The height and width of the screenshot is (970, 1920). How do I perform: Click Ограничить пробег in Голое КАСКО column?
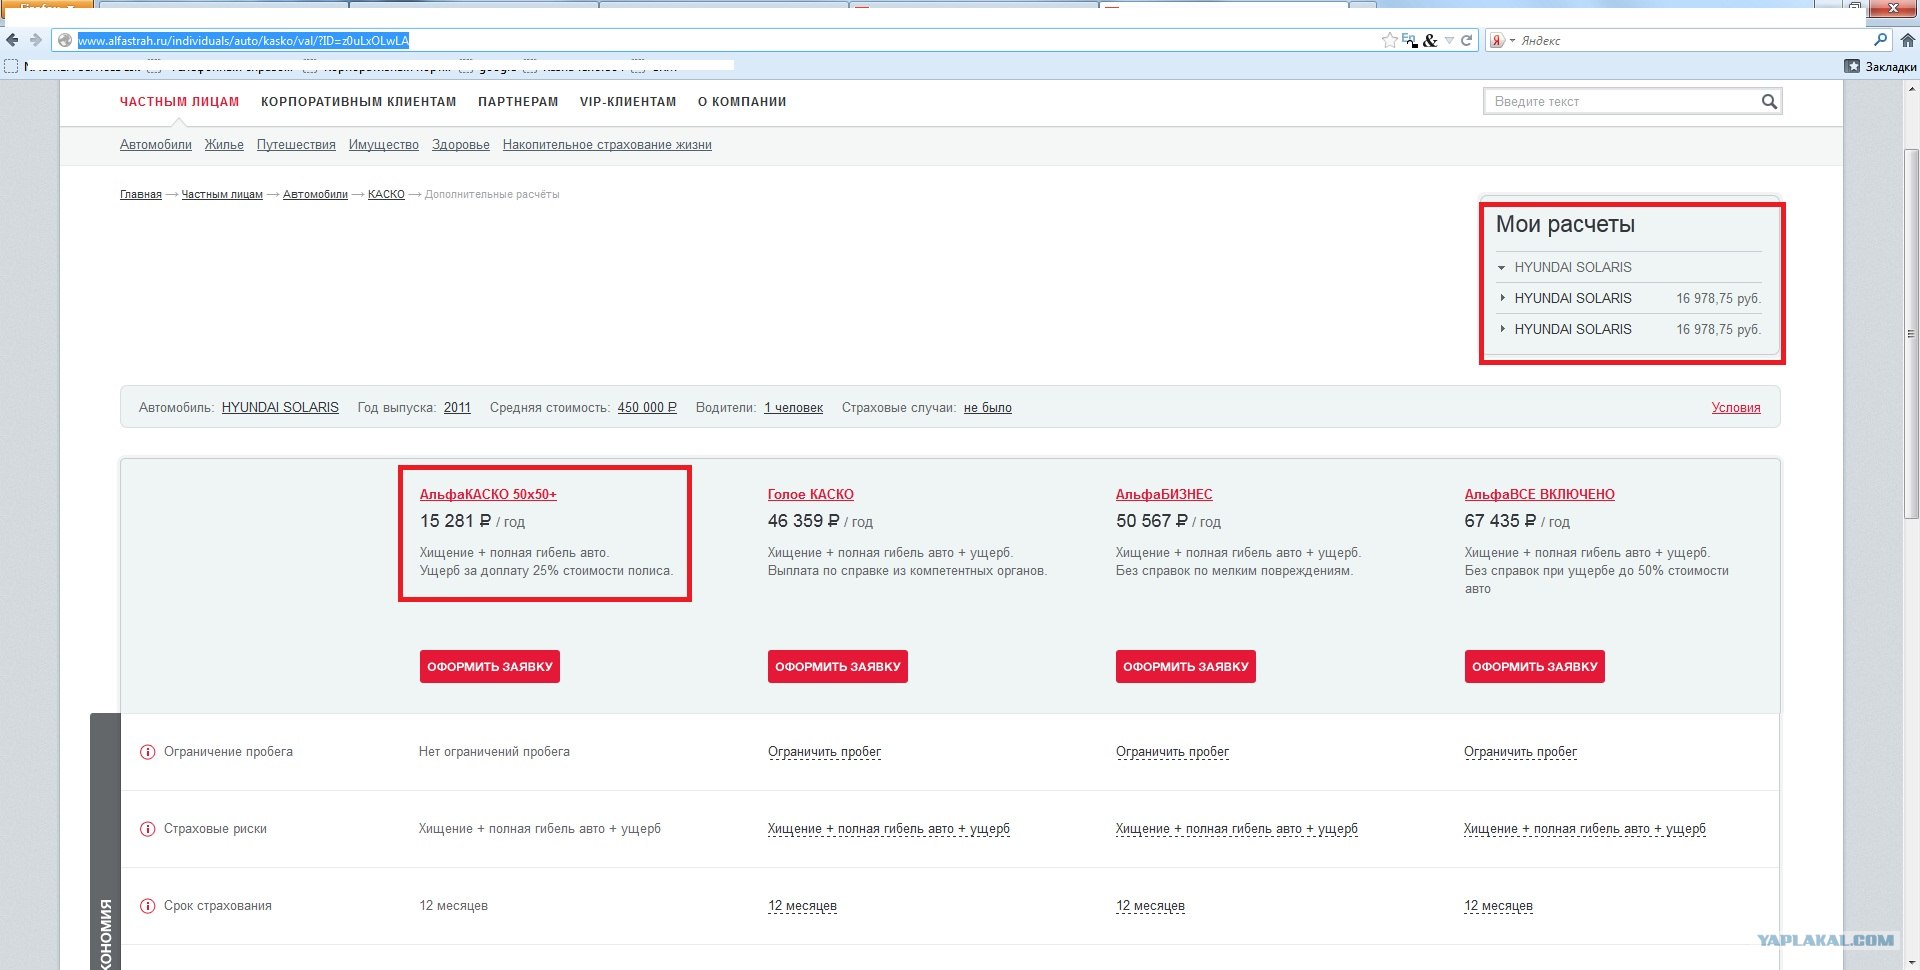[x=825, y=752]
